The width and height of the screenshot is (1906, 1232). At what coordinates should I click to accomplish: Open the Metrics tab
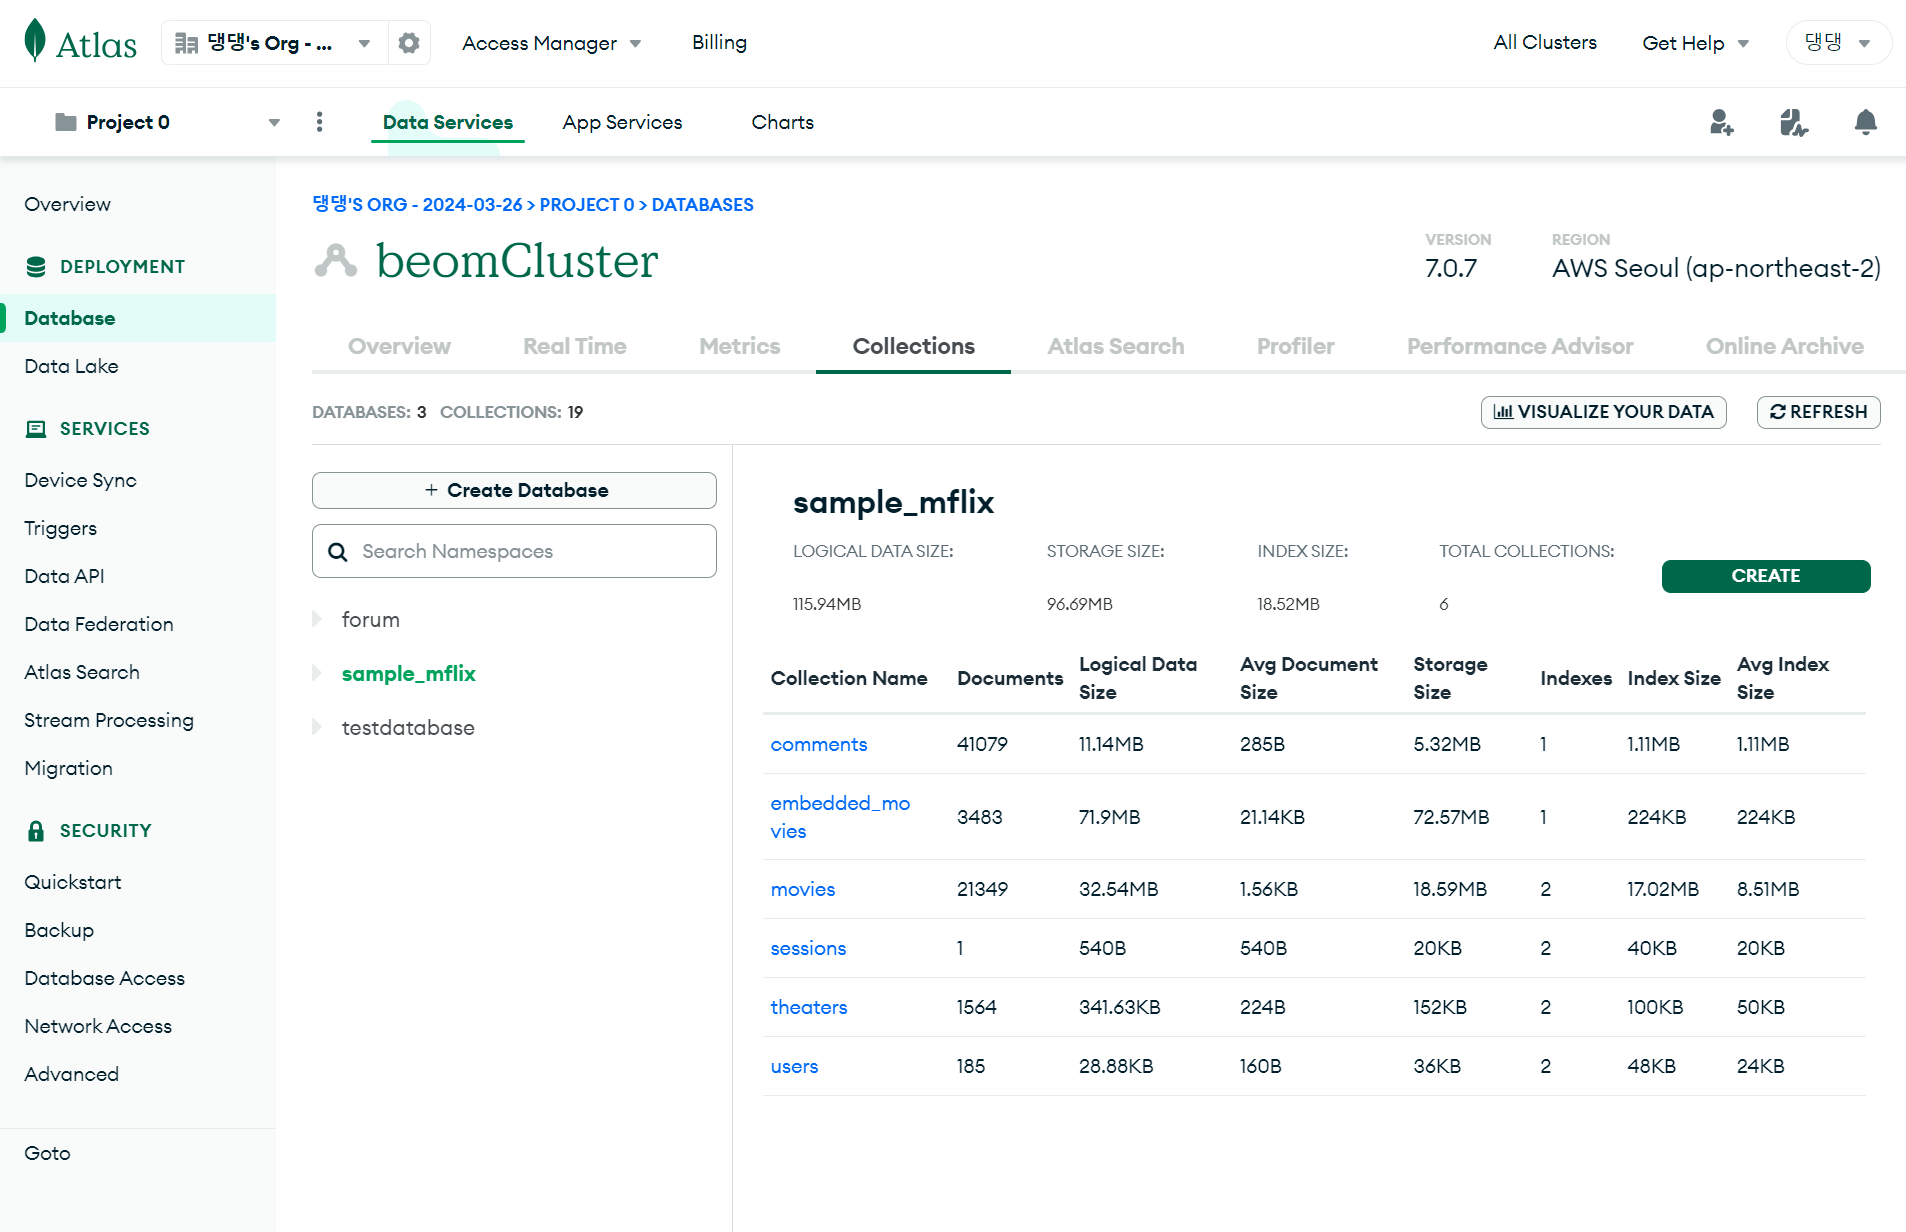pos(740,346)
